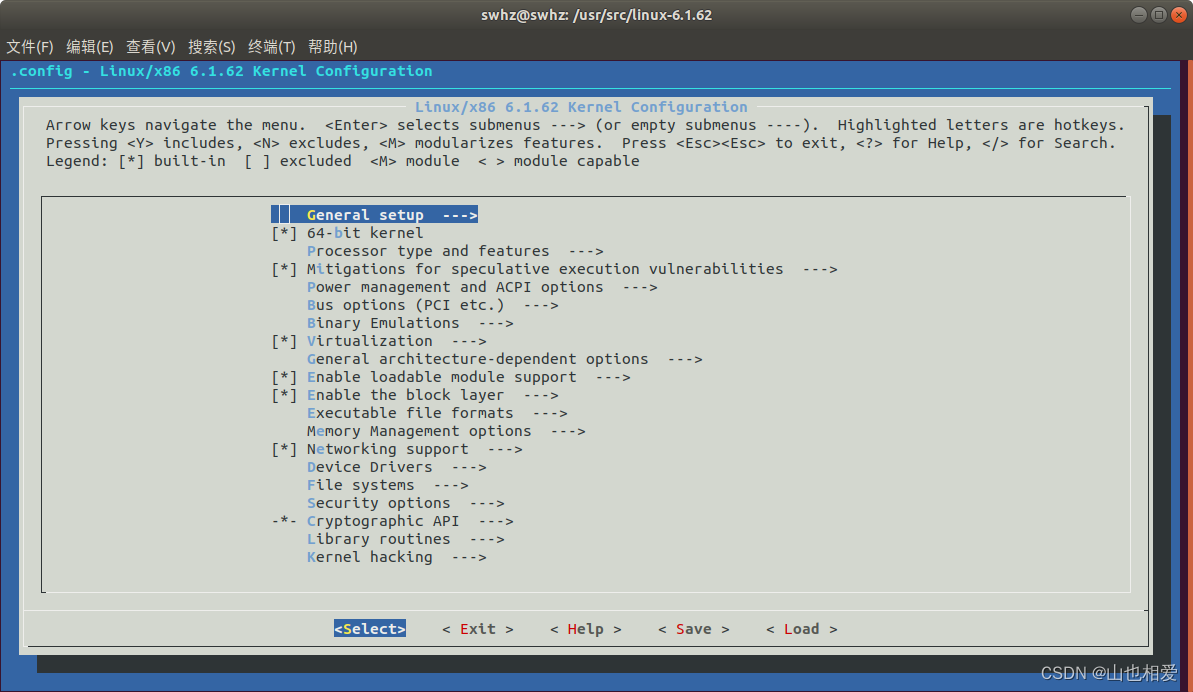Open the 搜索(S) menu

coord(212,47)
